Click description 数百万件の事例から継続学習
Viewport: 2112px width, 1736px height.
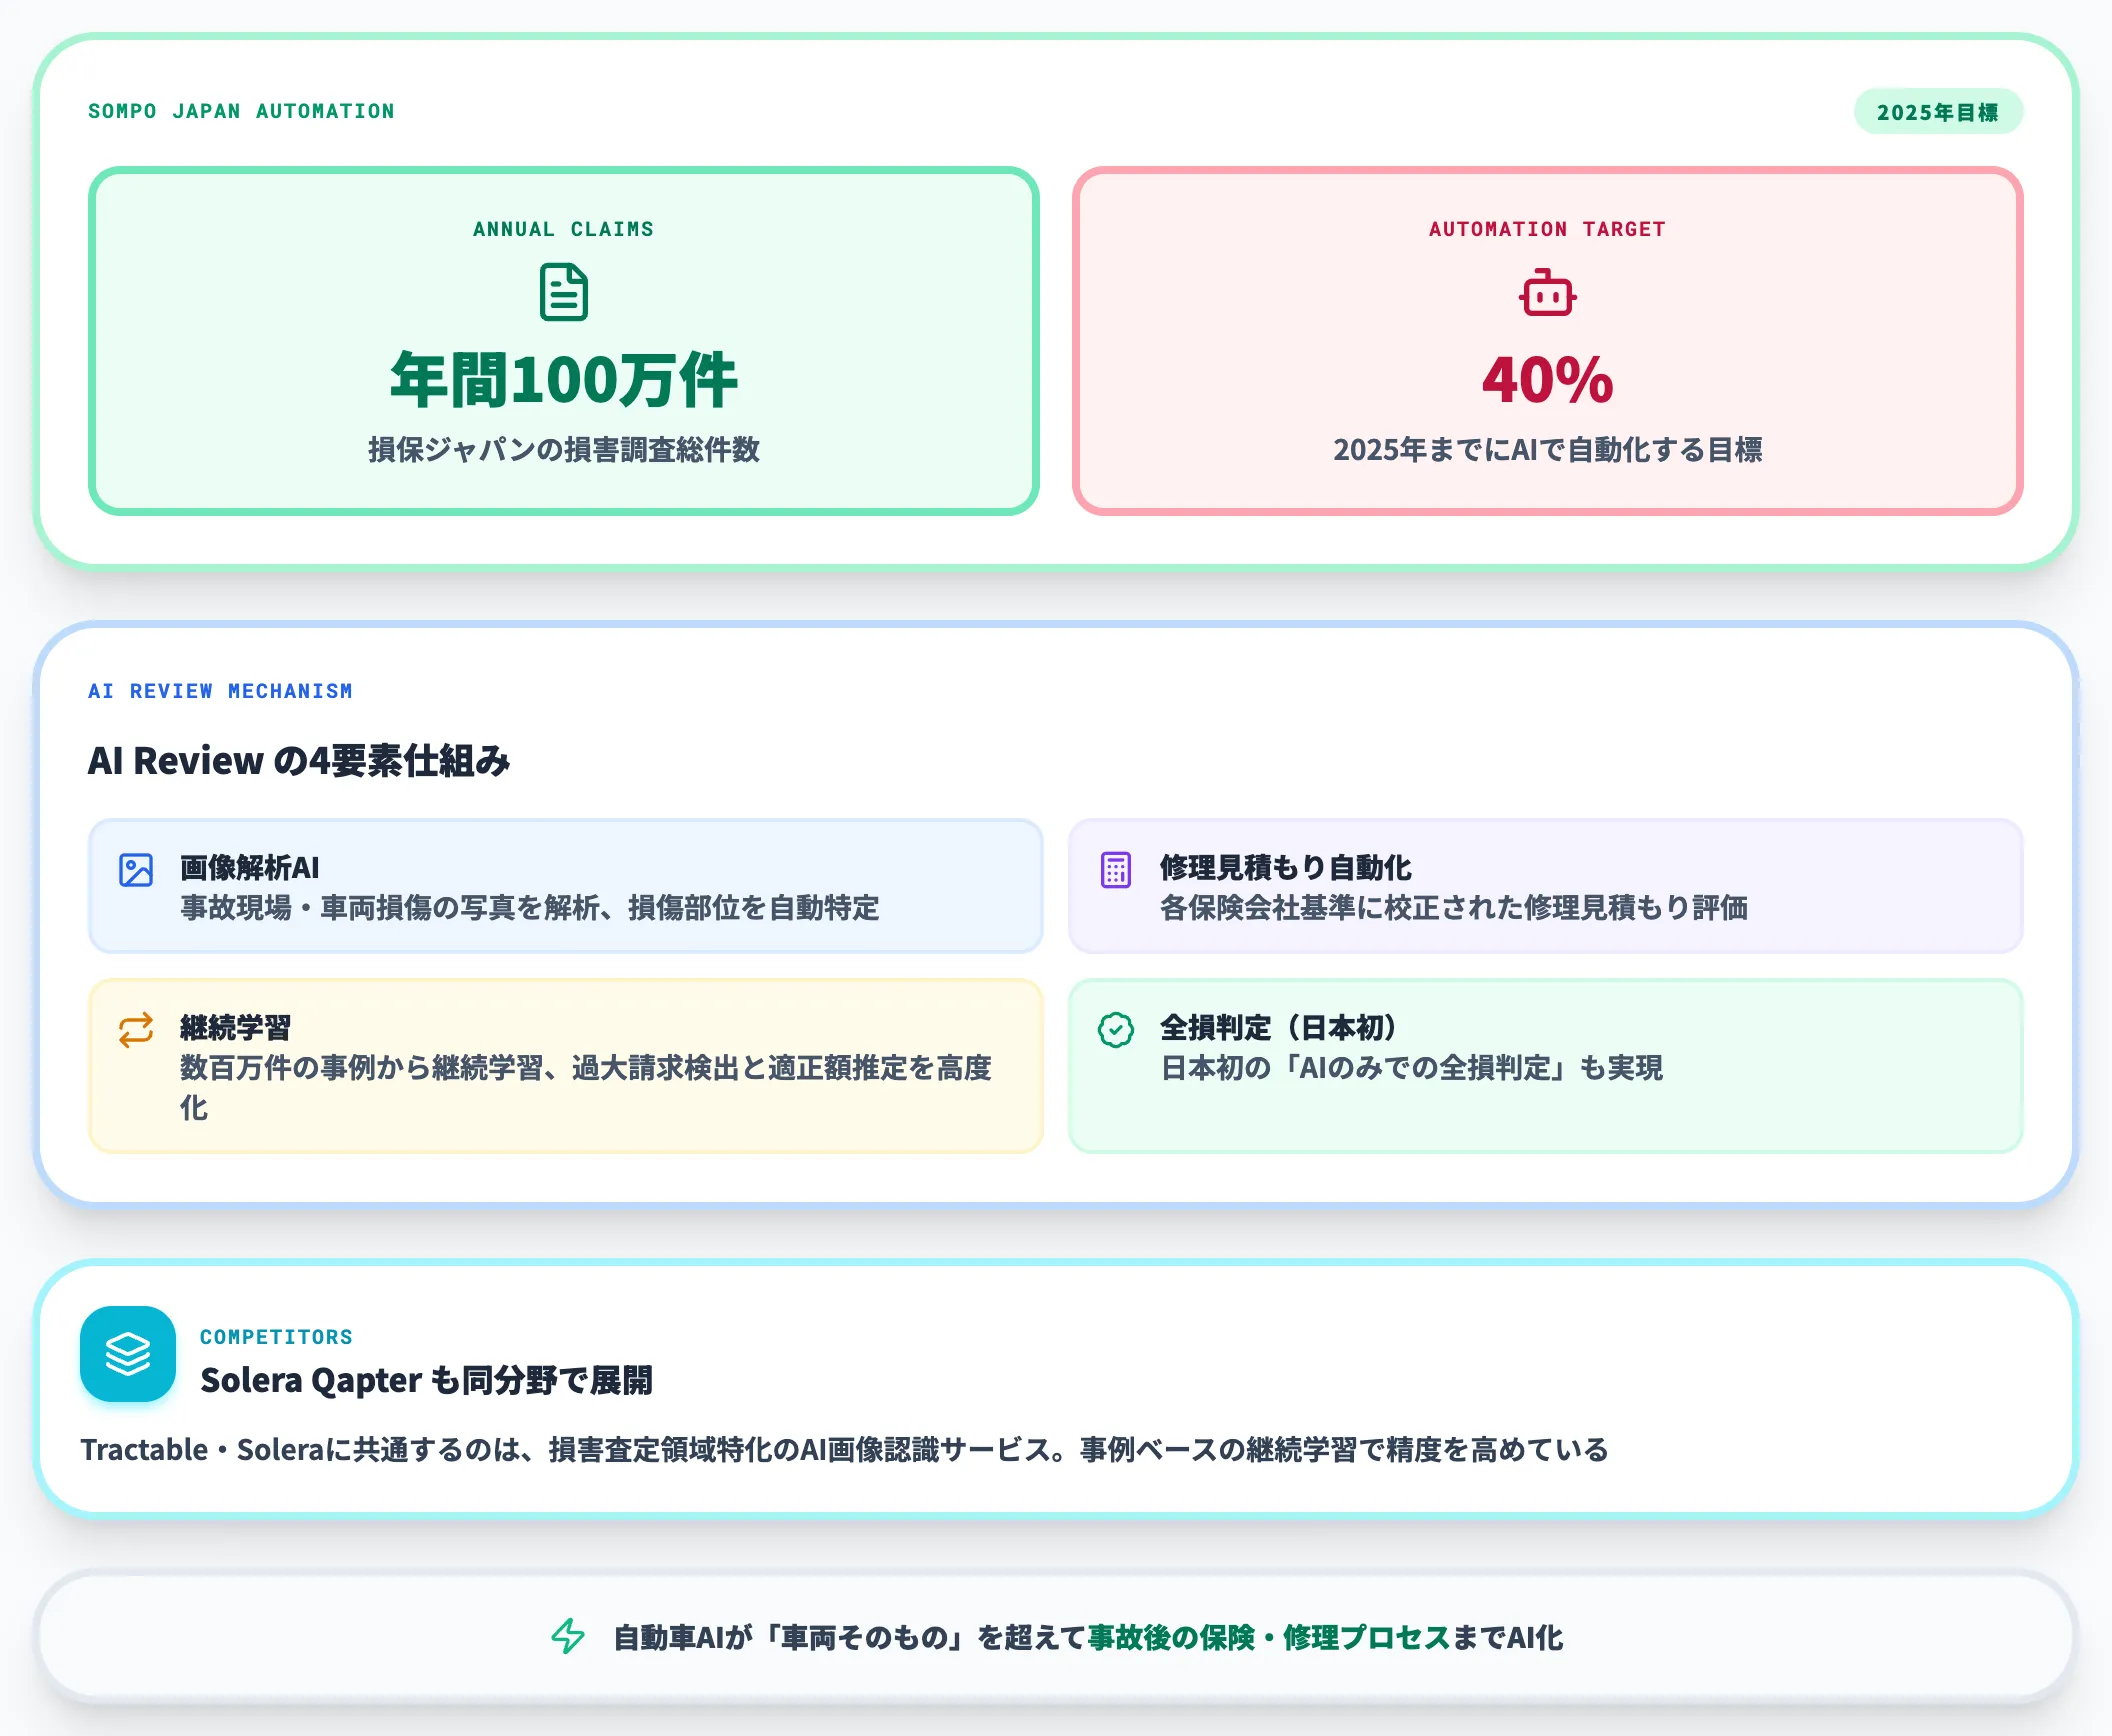[586, 1088]
